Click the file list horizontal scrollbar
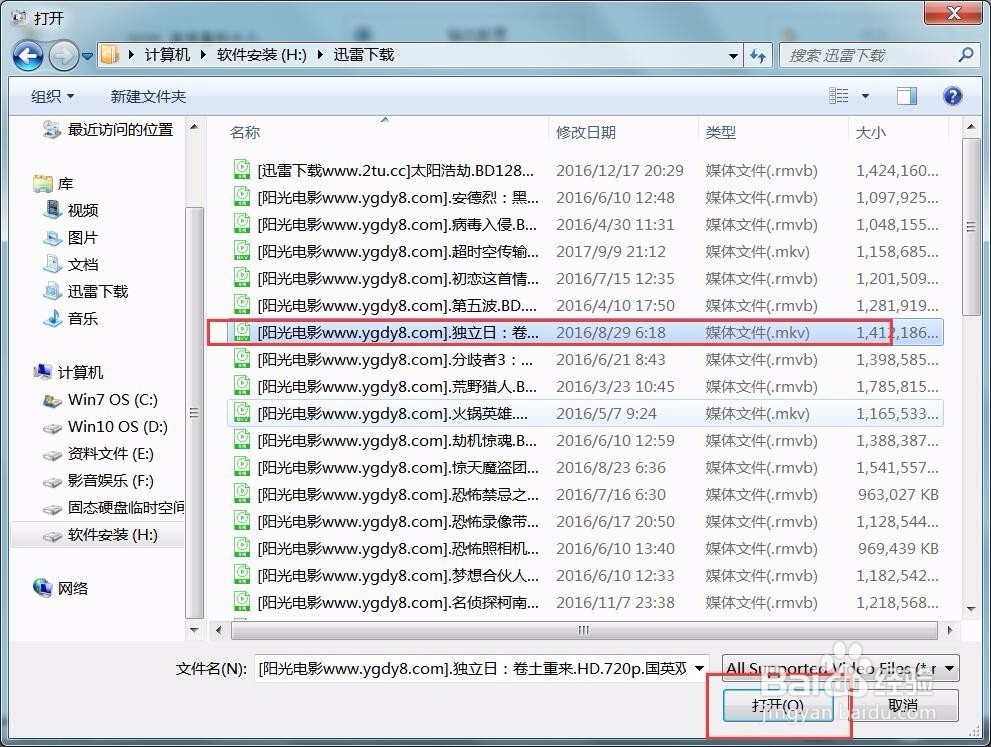The height and width of the screenshot is (747, 991). [x=583, y=630]
